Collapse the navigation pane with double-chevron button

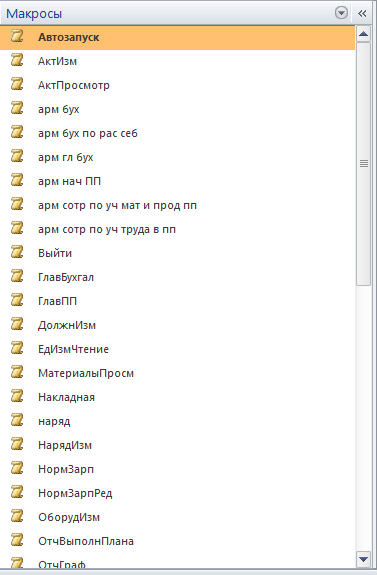click(x=362, y=13)
